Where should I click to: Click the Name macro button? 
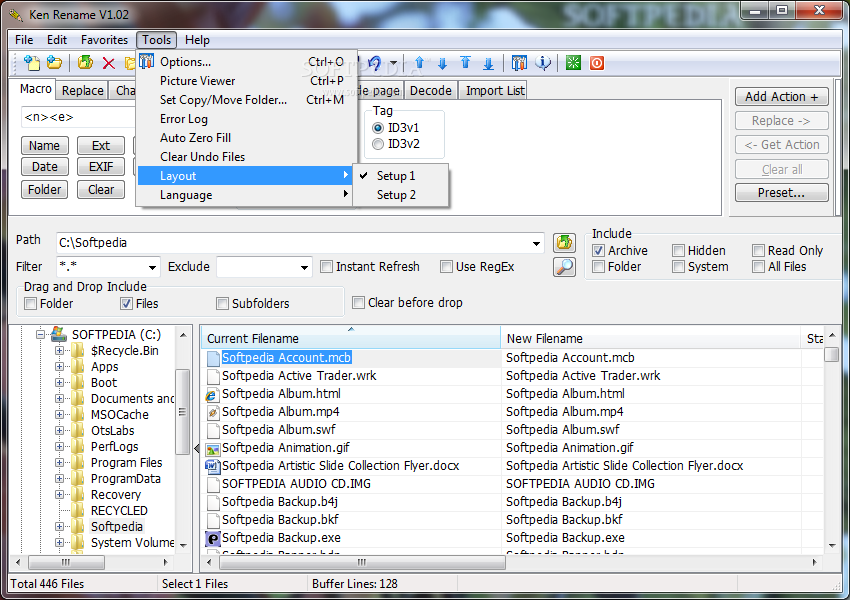tap(44, 146)
